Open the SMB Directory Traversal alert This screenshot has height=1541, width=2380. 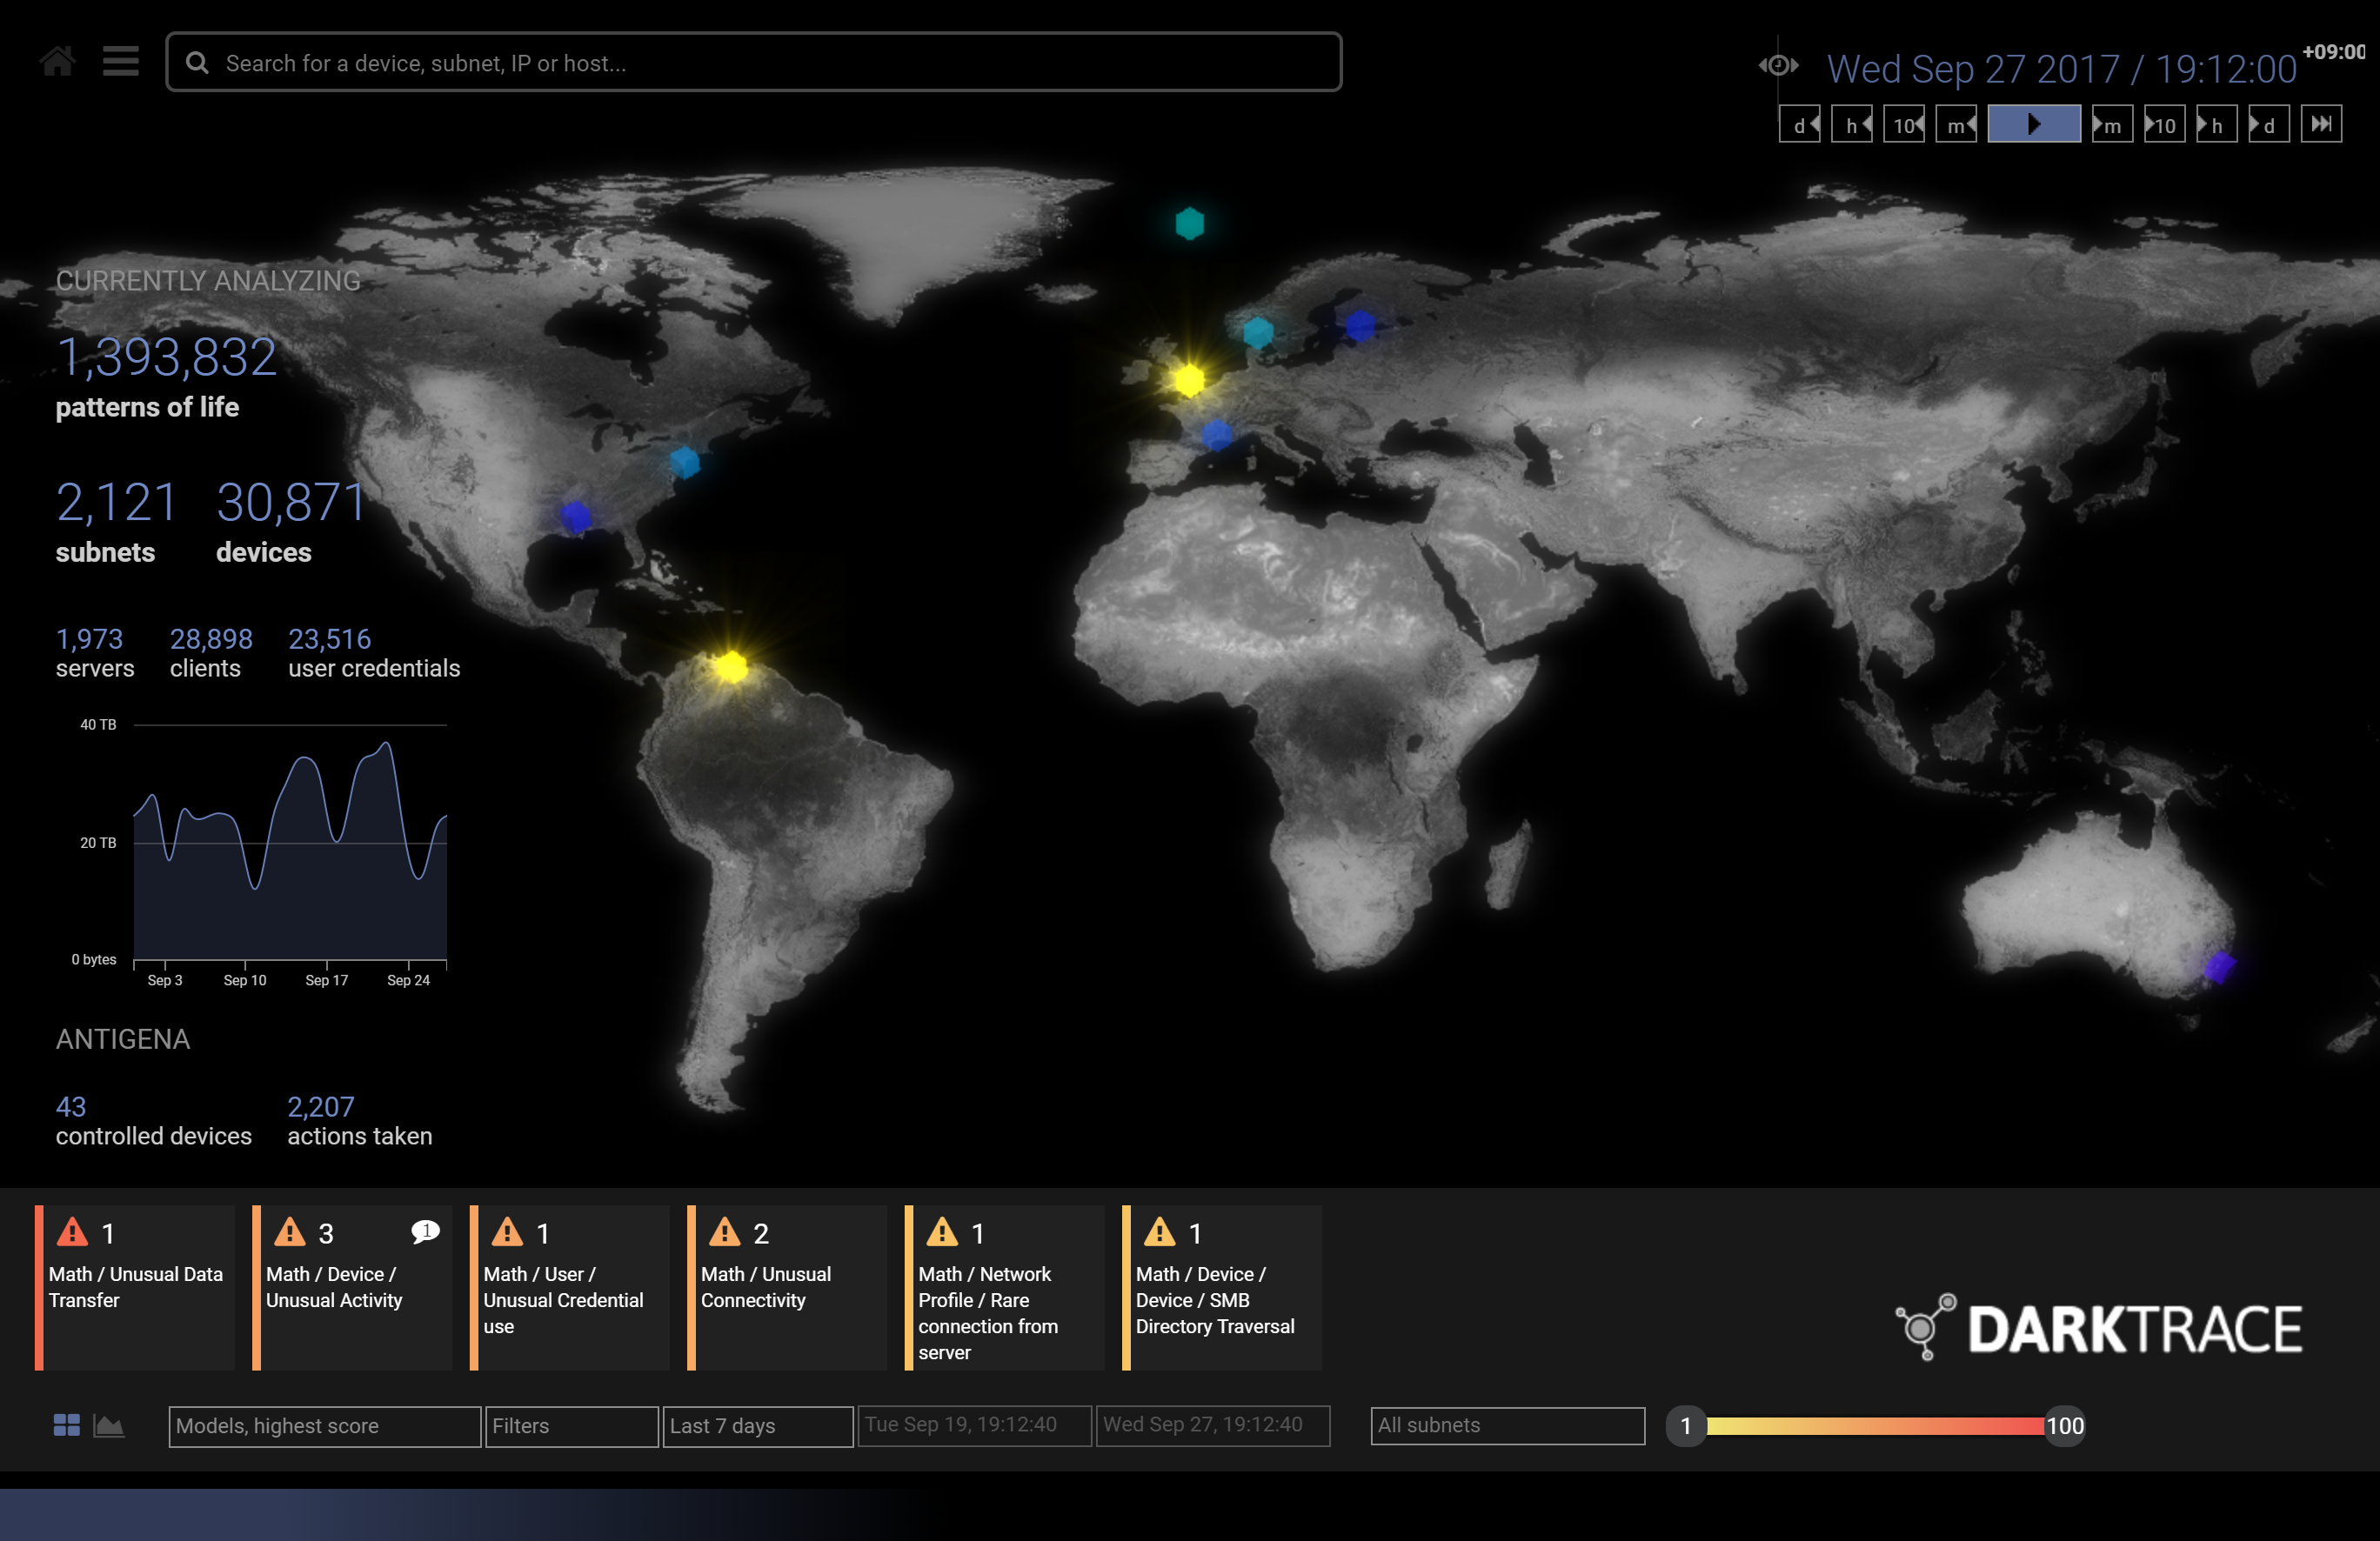coord(1222,1288)
